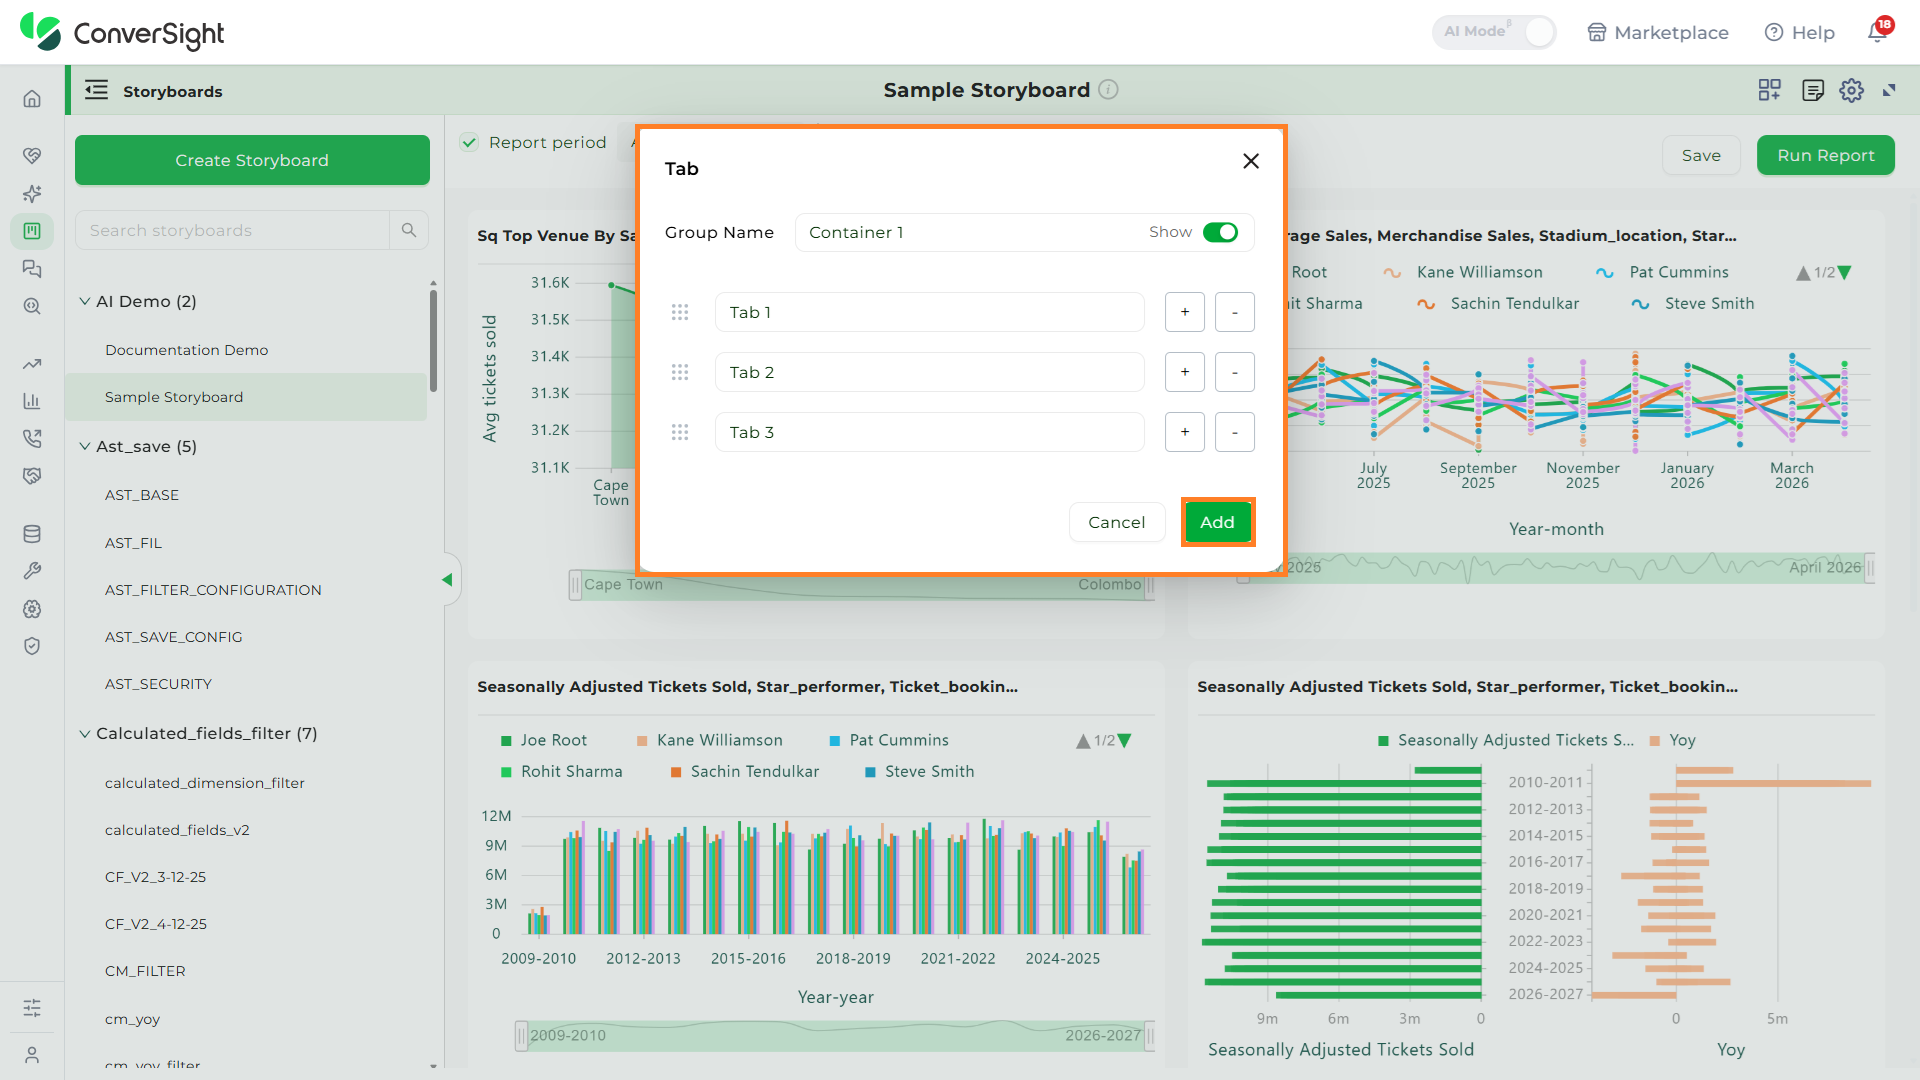The image size is (1920, 1080).
Task: Remove Tab 2 with minus button
Action: tap(1235, 372)
